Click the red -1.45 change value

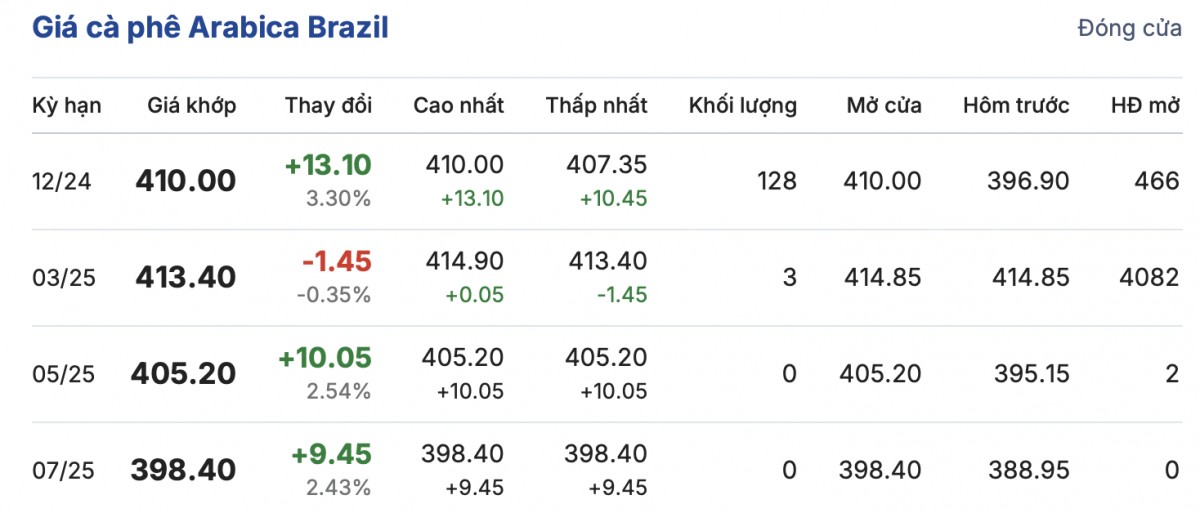336,261
